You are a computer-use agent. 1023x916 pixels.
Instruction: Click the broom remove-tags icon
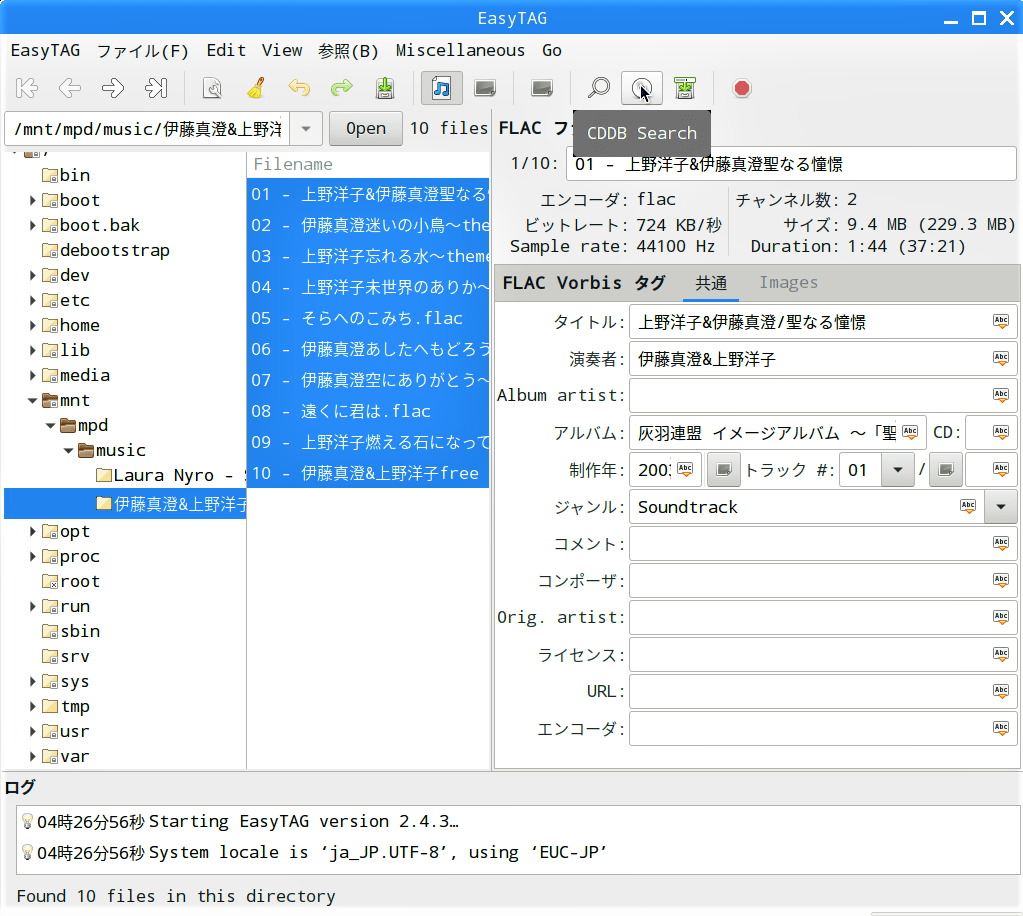point(256,88)
